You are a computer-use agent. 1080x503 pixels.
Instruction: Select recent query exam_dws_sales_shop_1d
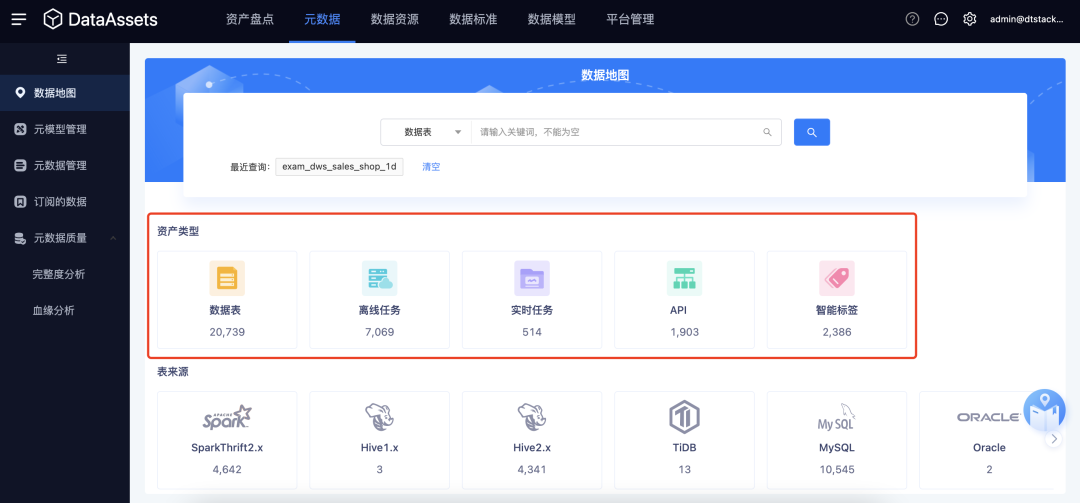(x=339, y=167)
